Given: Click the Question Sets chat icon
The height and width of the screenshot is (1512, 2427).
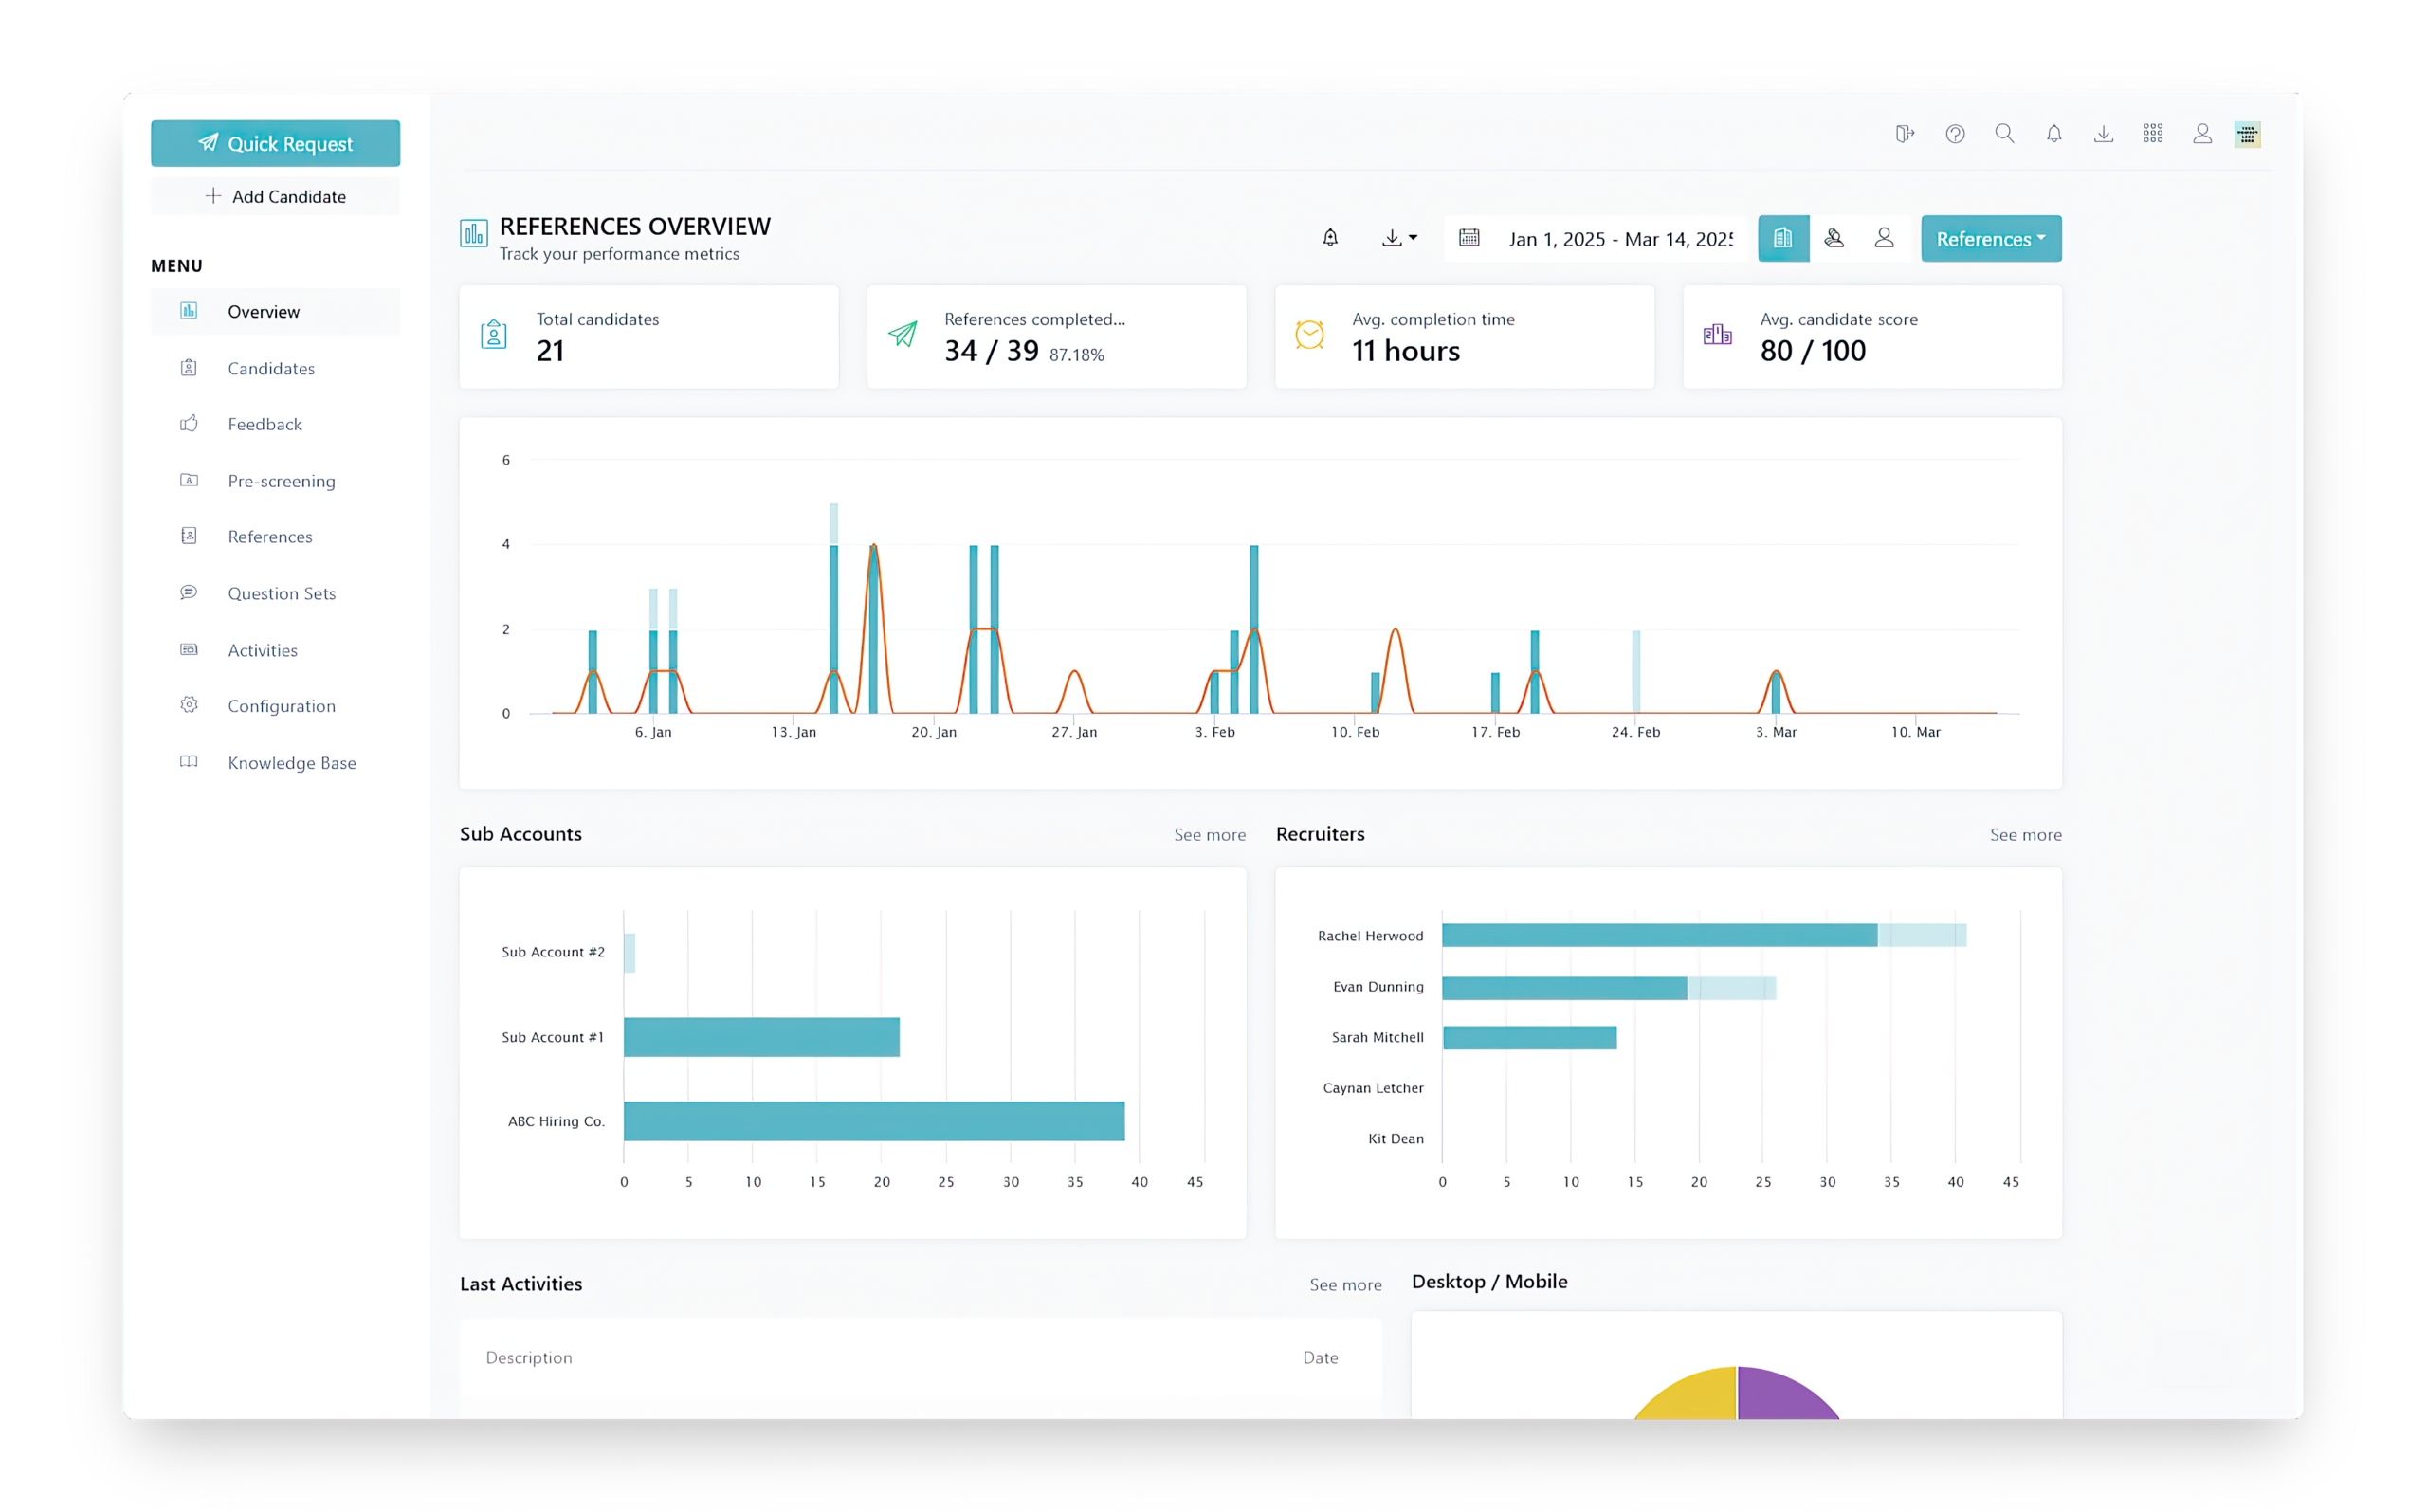Looking at the screenshot, I should click(189, 592).
